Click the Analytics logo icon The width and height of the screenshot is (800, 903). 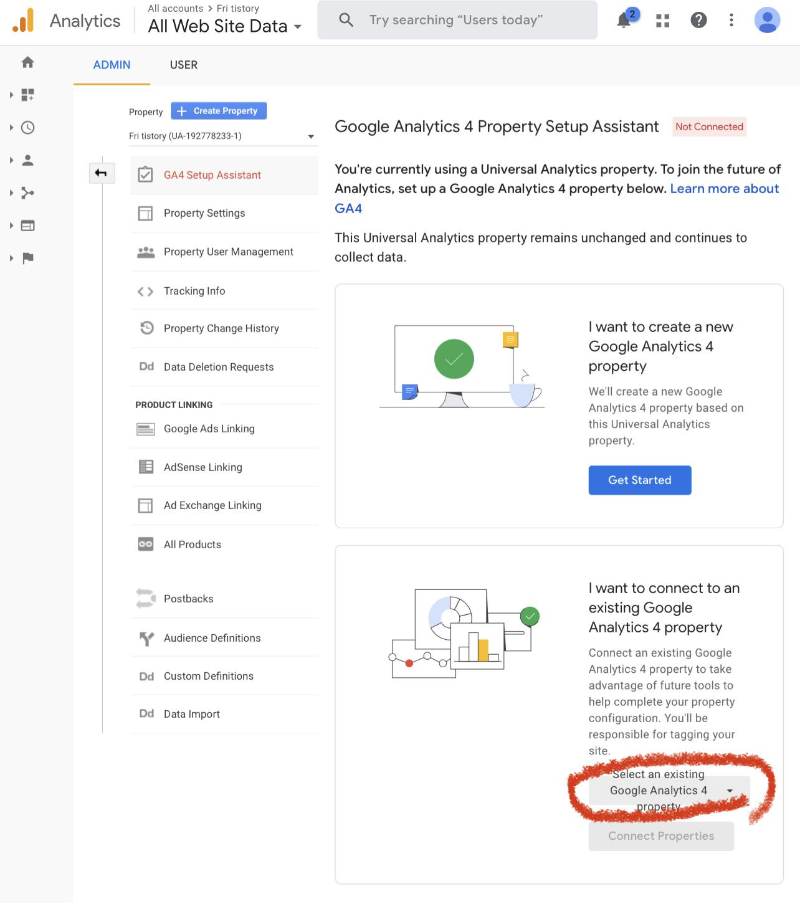[24, 20]
